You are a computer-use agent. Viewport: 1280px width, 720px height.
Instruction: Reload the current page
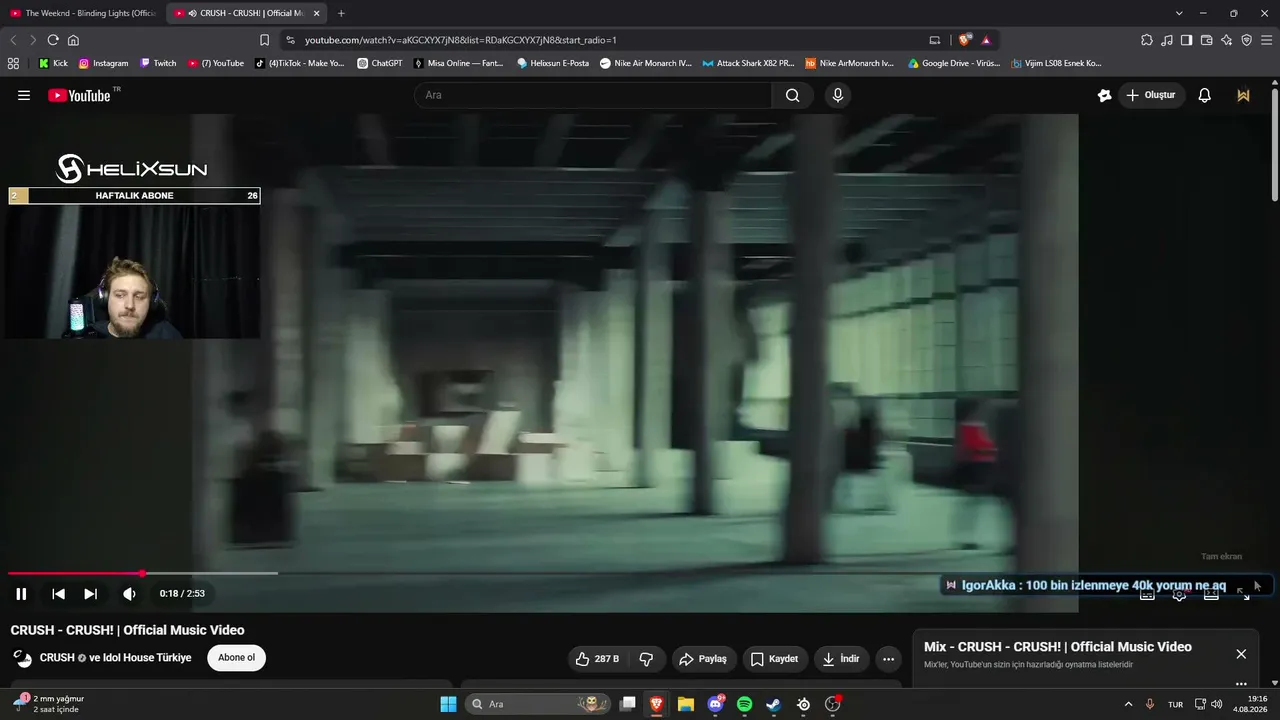click(x=53, y=40)
